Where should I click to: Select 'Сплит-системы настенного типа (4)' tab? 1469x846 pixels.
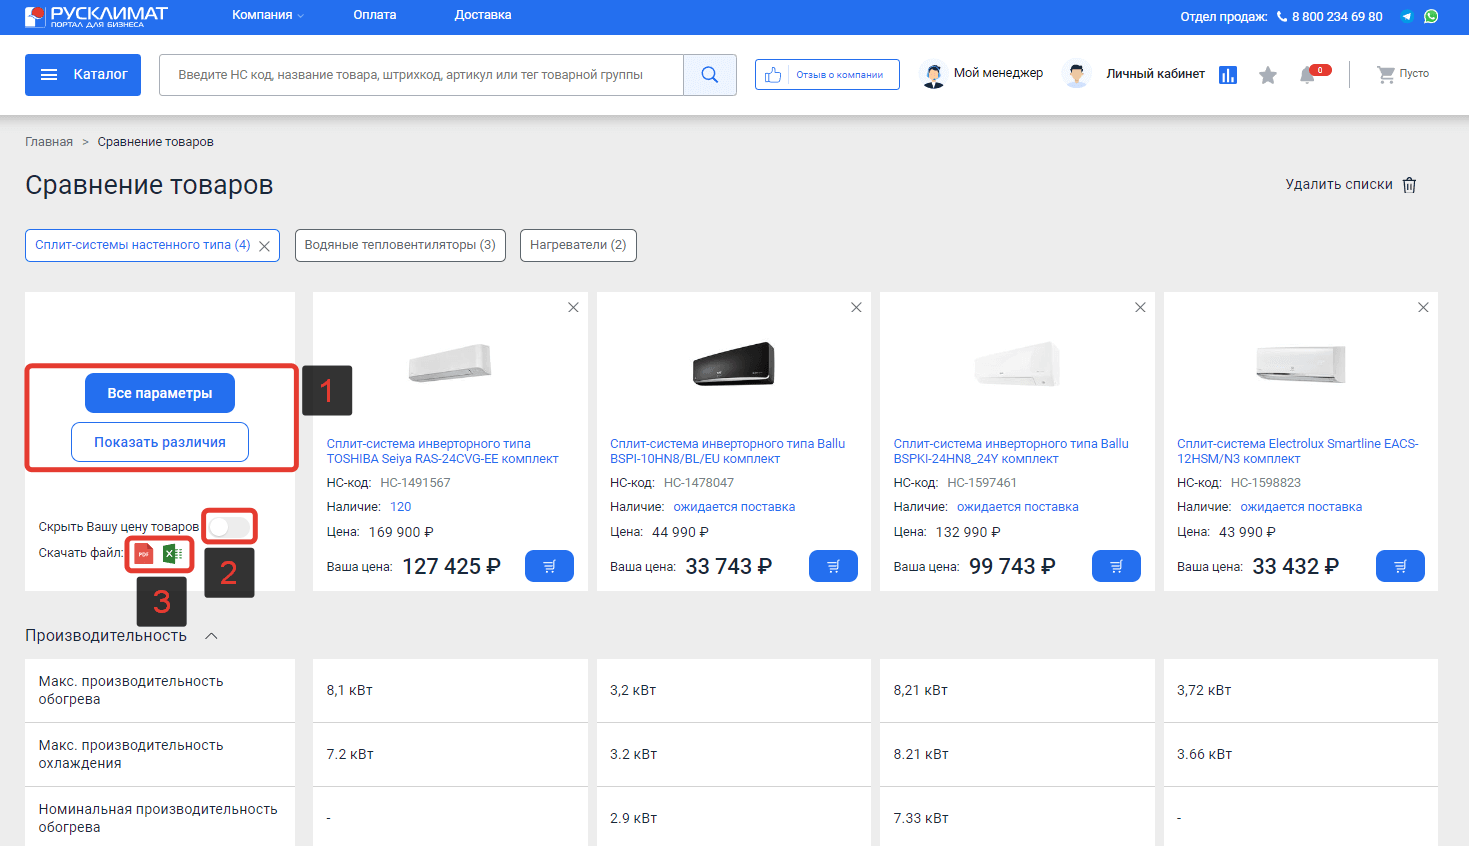click(x=143, y=245)
